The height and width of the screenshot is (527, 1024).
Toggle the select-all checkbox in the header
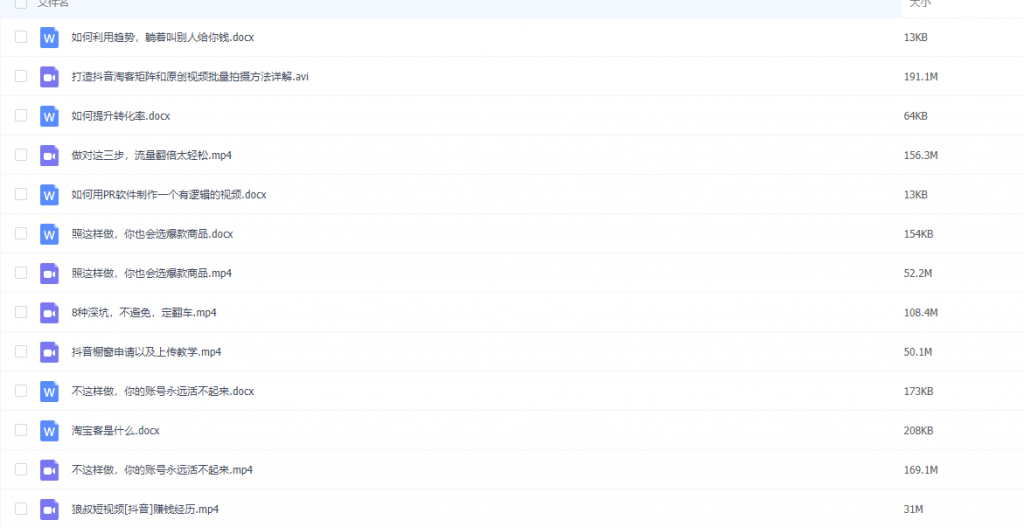[21, 3]
